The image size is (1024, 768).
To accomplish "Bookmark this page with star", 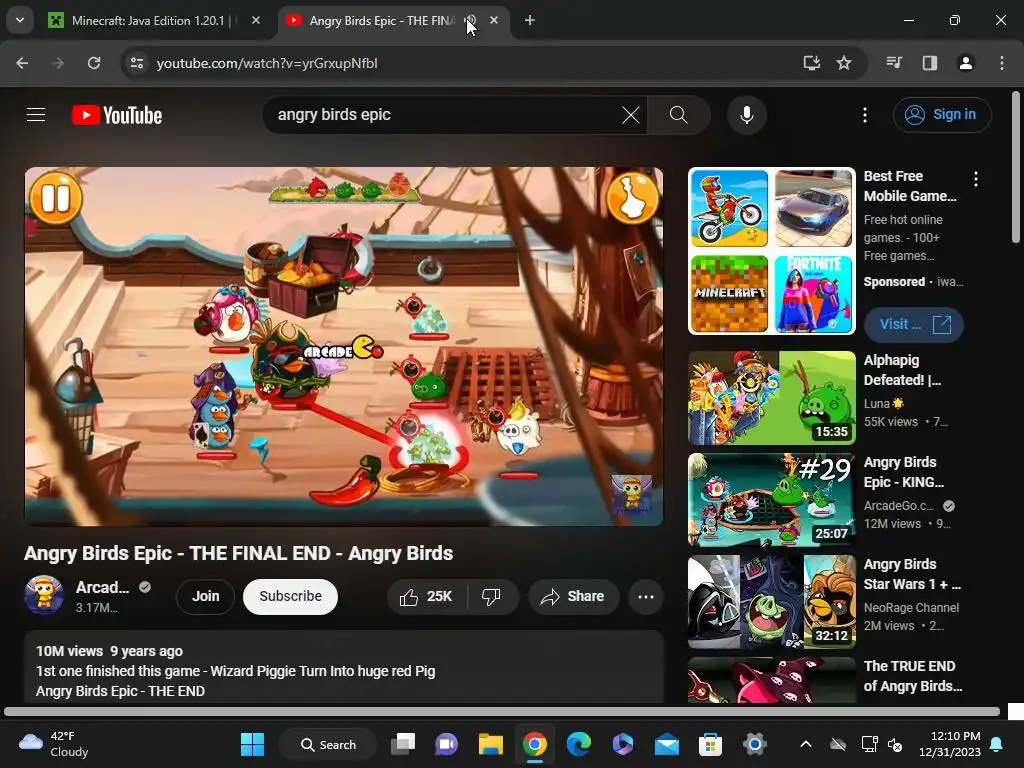I will 844,63.
